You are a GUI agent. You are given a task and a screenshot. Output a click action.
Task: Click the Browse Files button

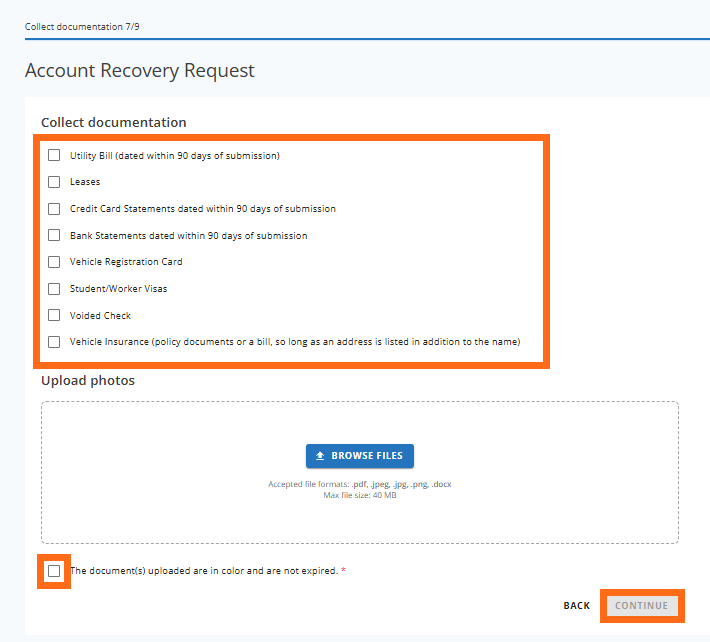click(360, 456)
